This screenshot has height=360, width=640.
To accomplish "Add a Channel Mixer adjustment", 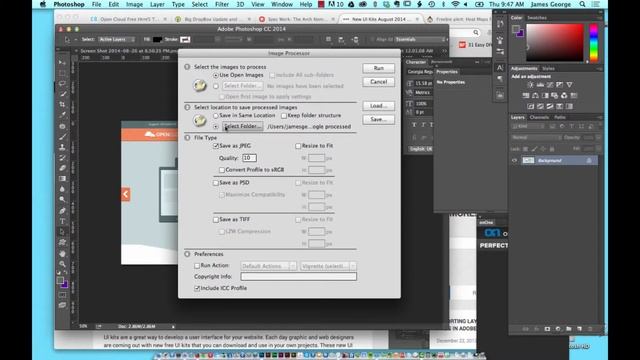I will [x=564, y=96].
